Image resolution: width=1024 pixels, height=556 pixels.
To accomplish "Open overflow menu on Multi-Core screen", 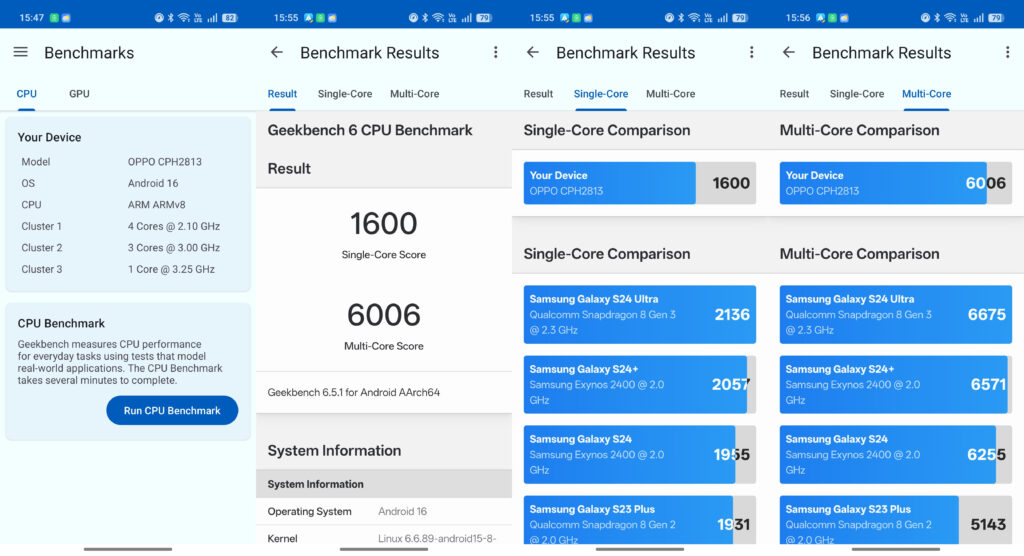I will 1008,52.
